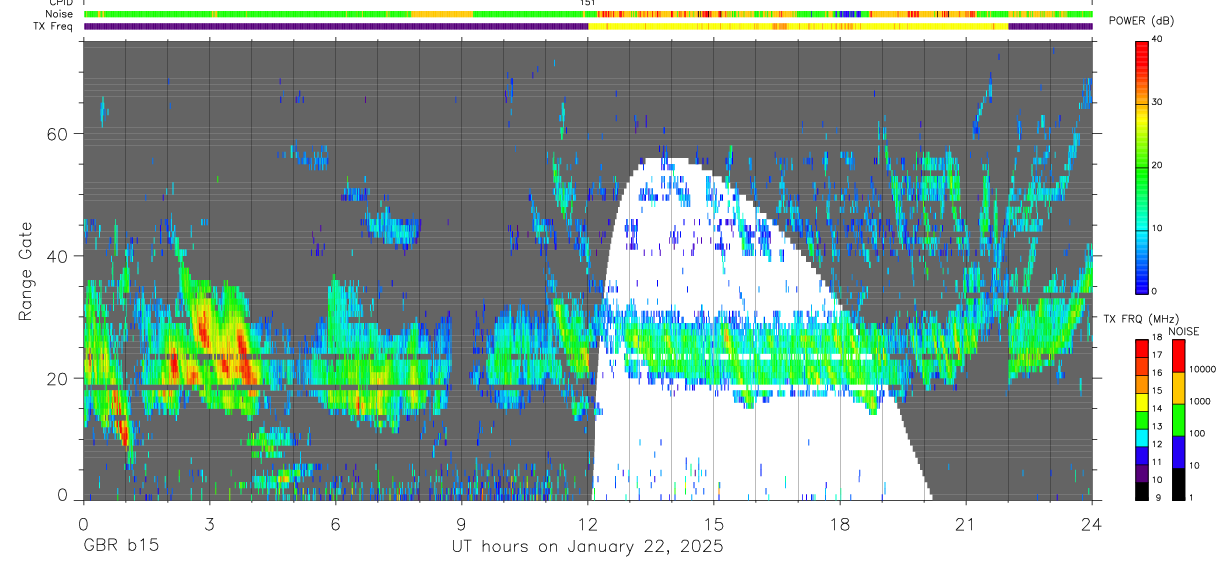Click UT hour 0 on time axis
The height and width of the screenshot is (567, 1228).
[x=83, y=523]
